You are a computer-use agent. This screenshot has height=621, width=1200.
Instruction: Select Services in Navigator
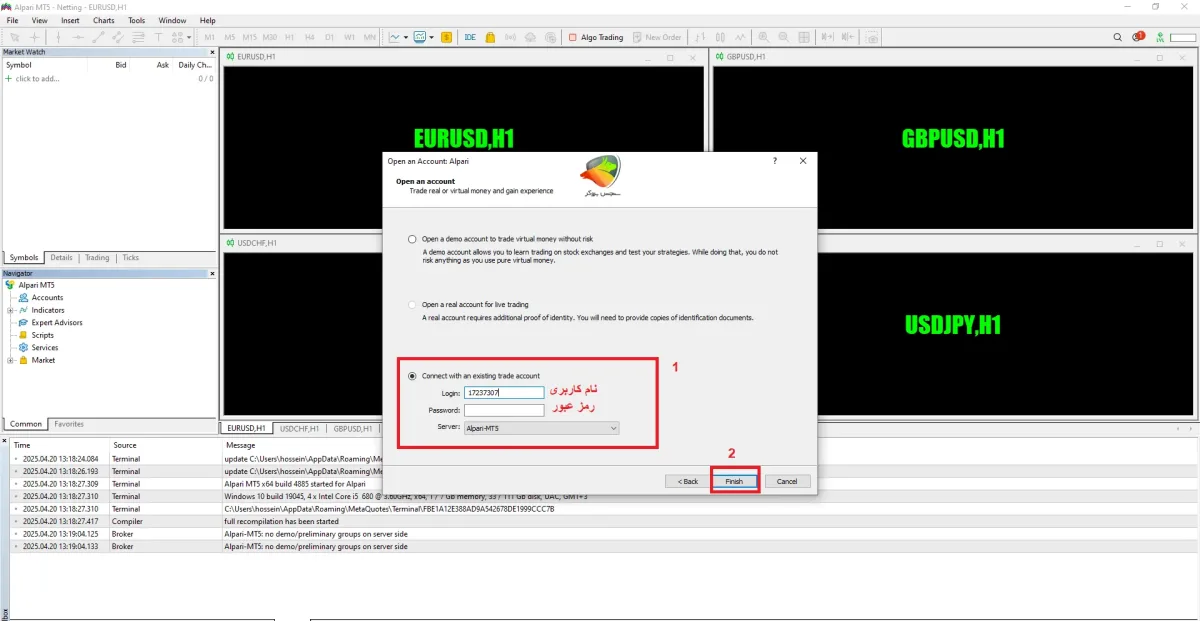tap(45, 348)
